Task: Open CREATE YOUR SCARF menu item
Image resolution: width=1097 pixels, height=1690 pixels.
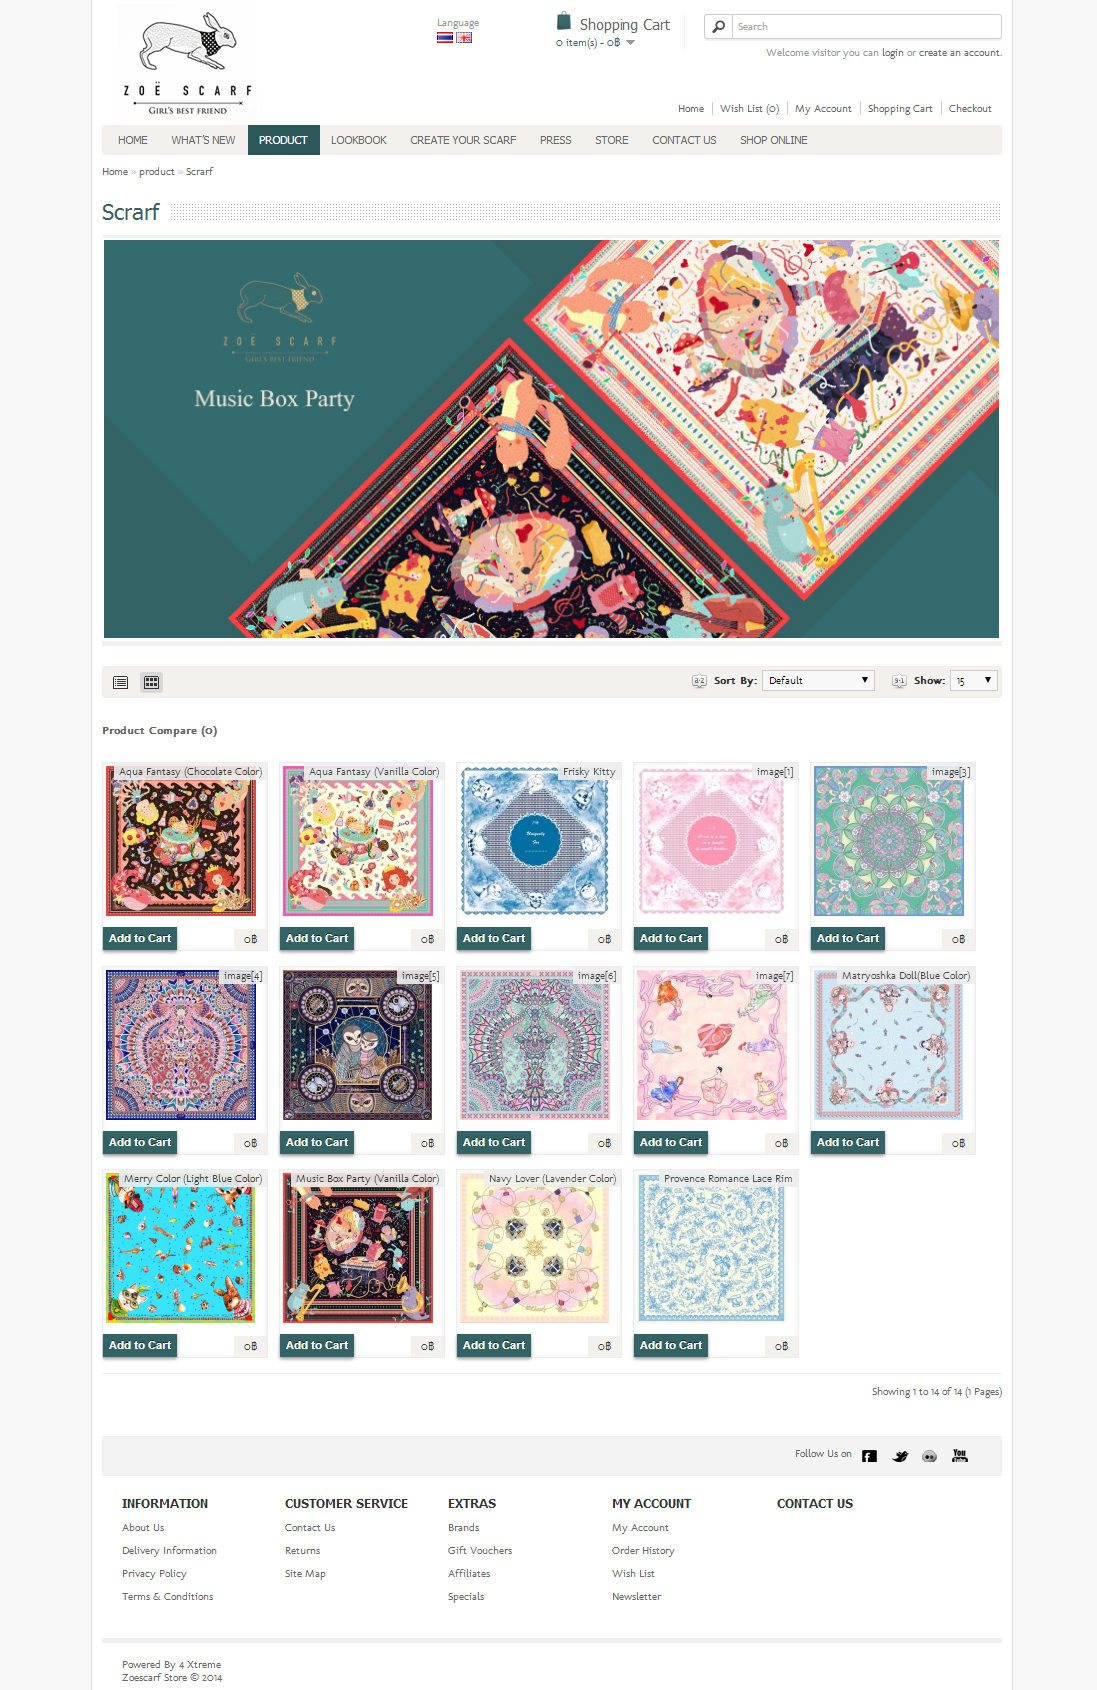Action: (463, 140)
